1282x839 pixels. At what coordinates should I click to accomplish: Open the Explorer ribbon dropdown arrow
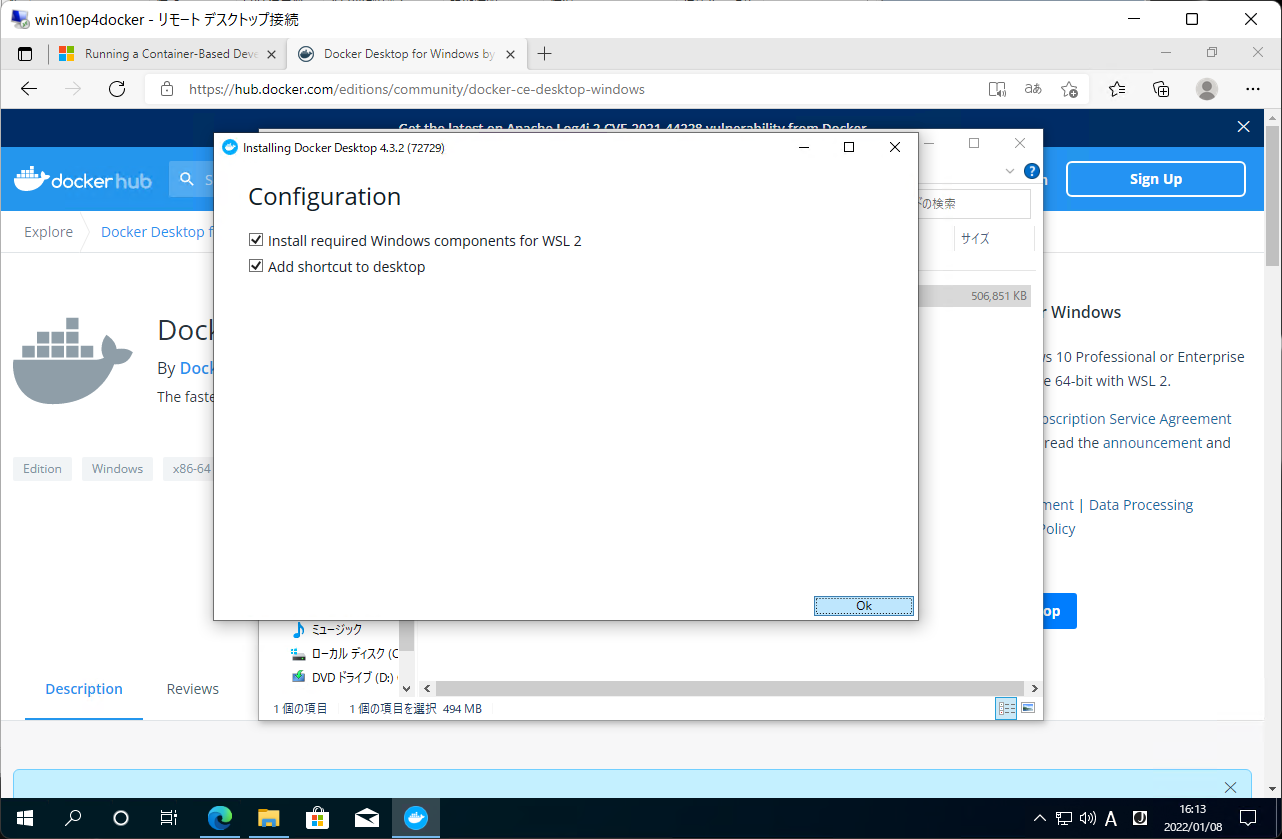coord(1009,170)
